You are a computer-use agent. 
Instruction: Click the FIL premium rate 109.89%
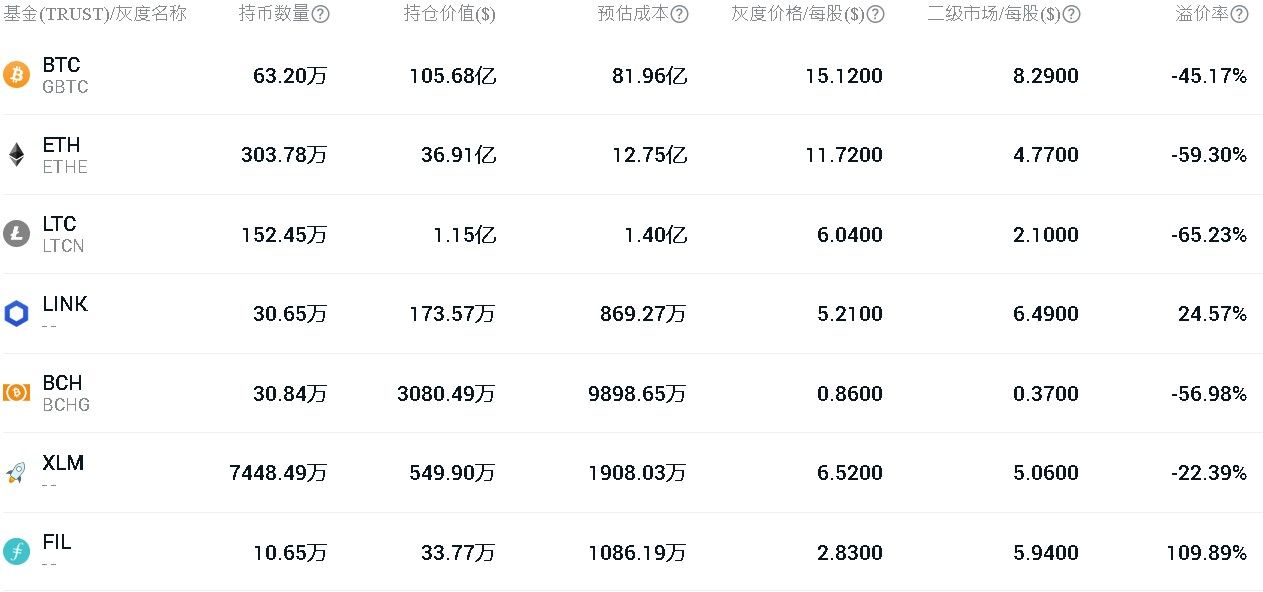coord(1206,552)
